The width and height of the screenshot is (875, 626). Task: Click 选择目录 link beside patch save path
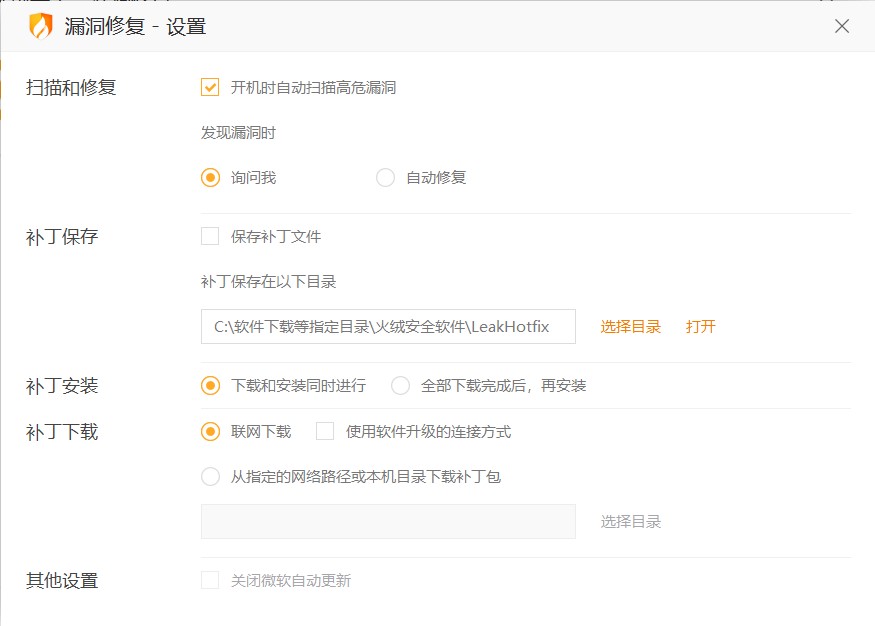(630, 326)
